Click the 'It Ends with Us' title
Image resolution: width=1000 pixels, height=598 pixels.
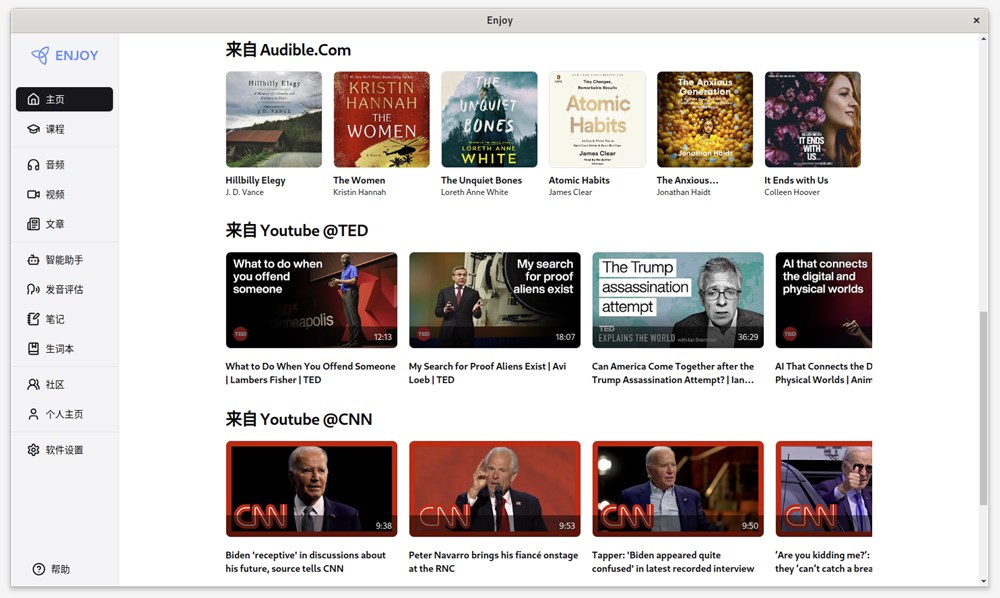click(796, 180)
